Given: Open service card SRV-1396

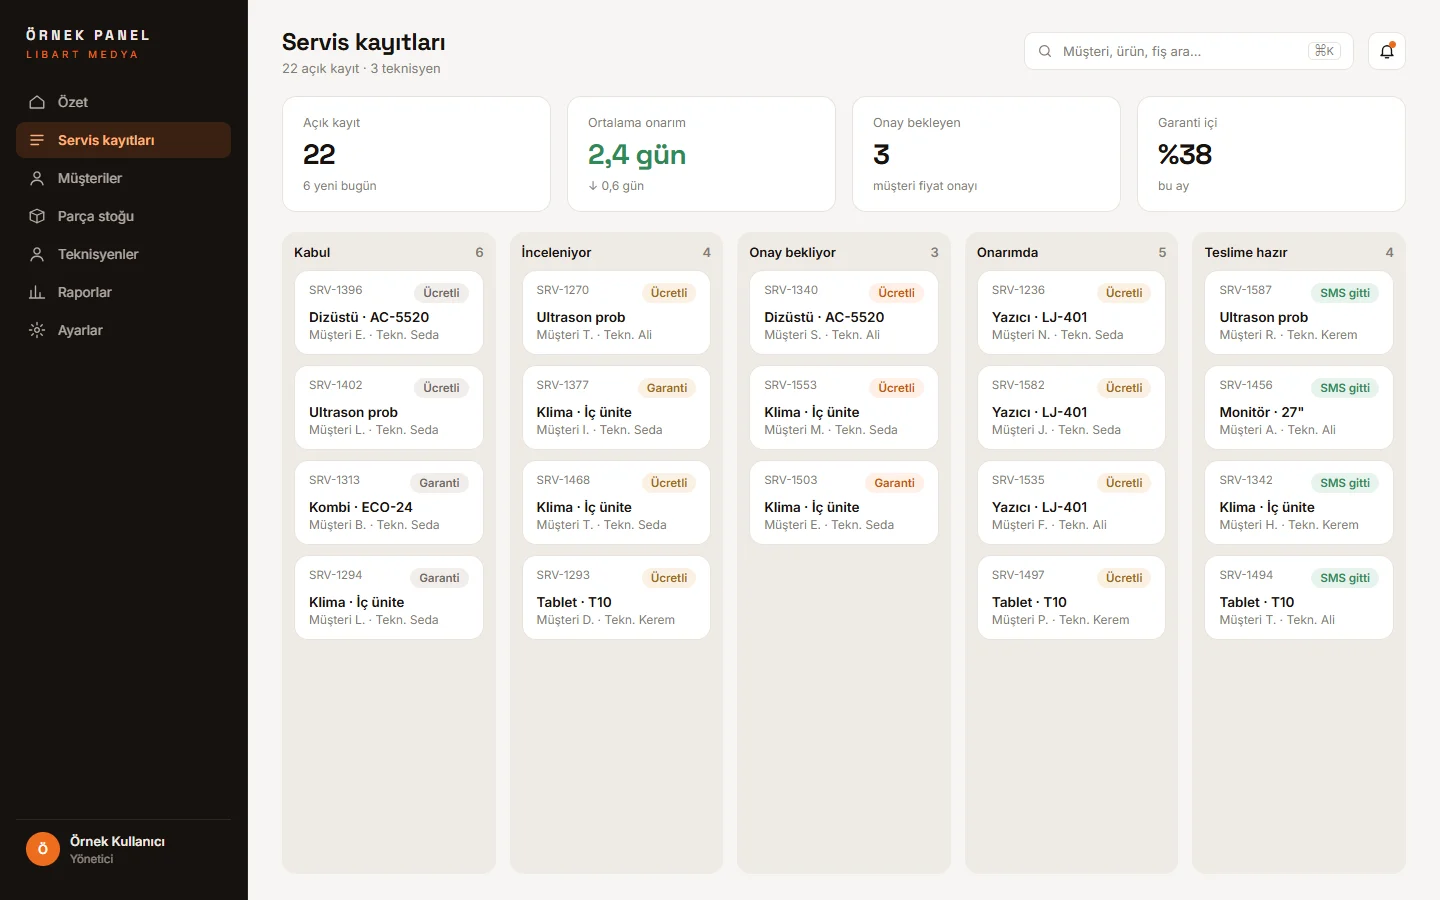Looking at the screenshot, I should (389, 312).
